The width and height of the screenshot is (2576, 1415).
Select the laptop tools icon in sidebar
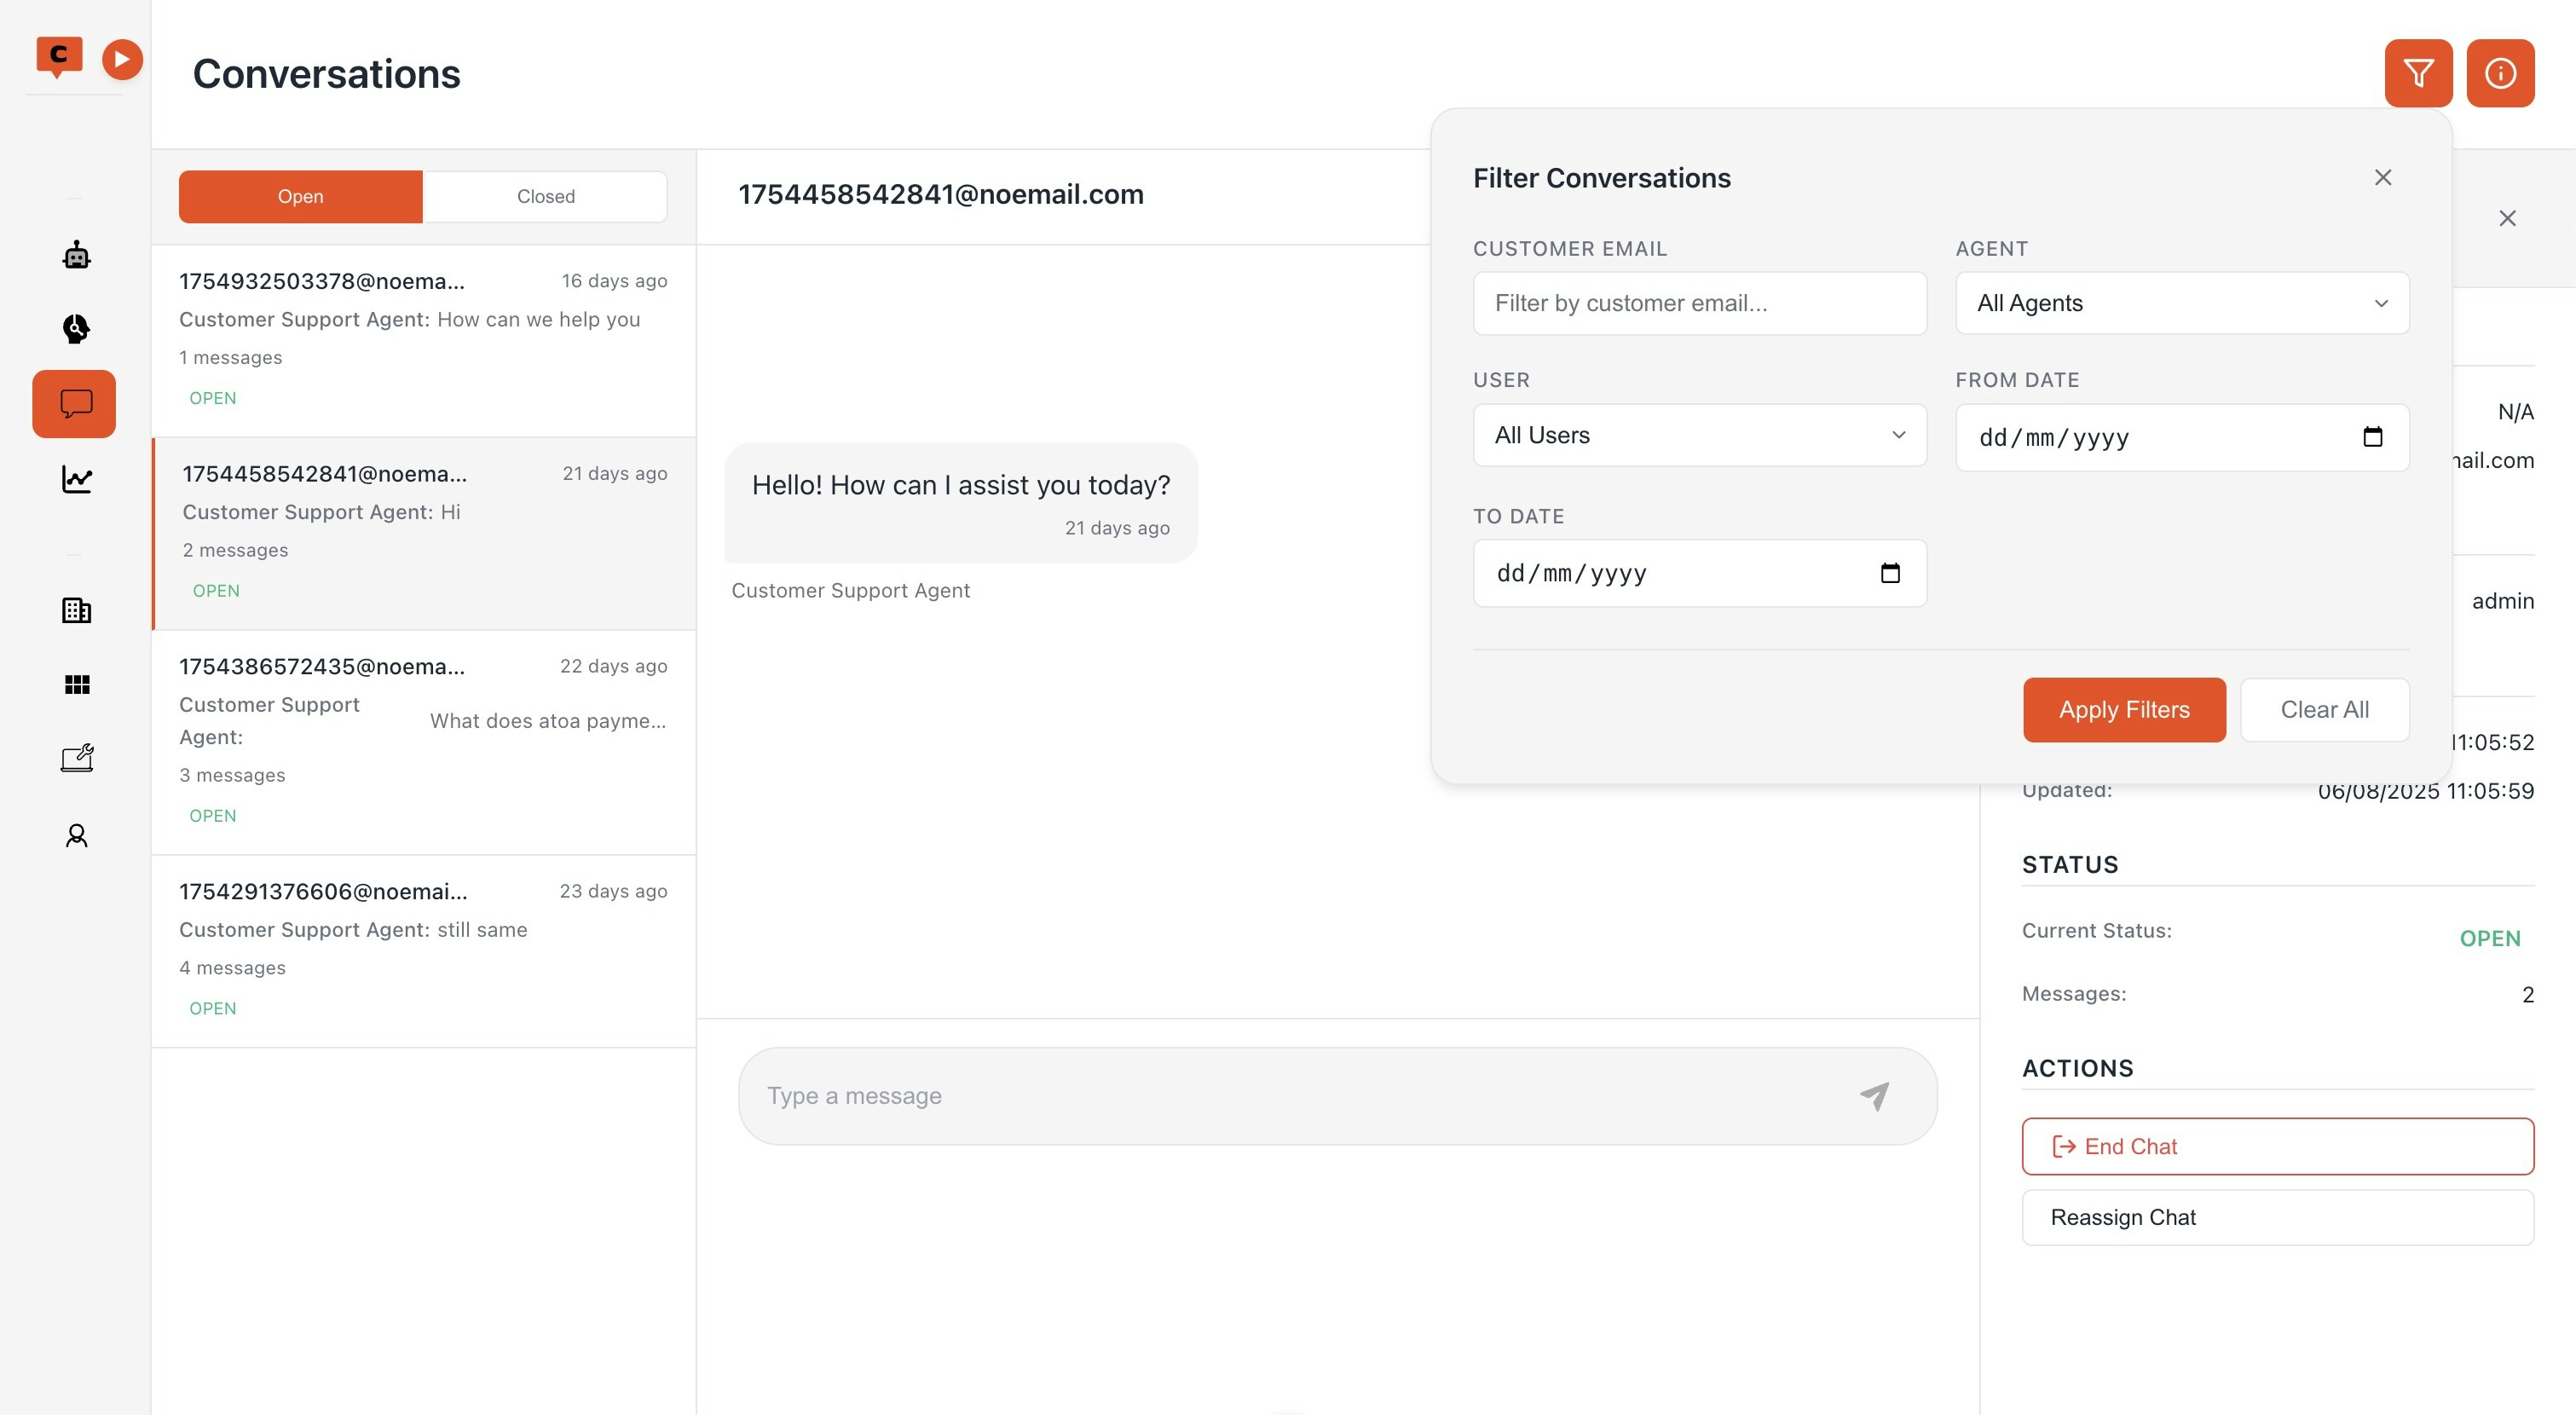(x=77, y=757)
